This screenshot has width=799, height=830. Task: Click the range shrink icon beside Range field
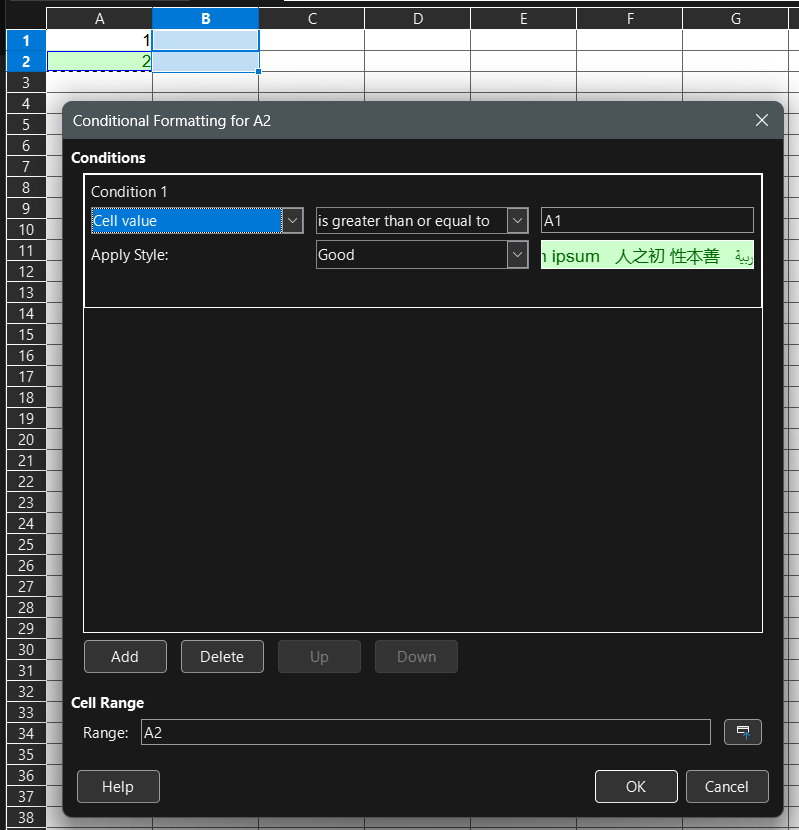(x=742, y=733)
